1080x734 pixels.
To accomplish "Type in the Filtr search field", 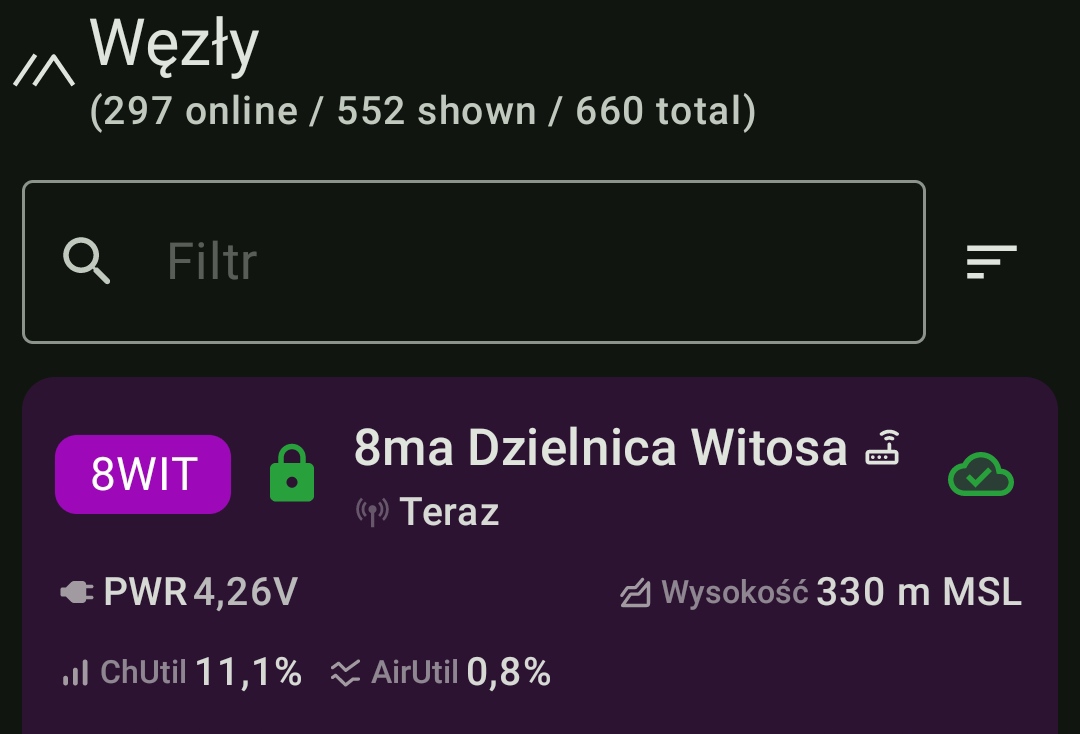I will pyautogui.click(x=520, y=262).
